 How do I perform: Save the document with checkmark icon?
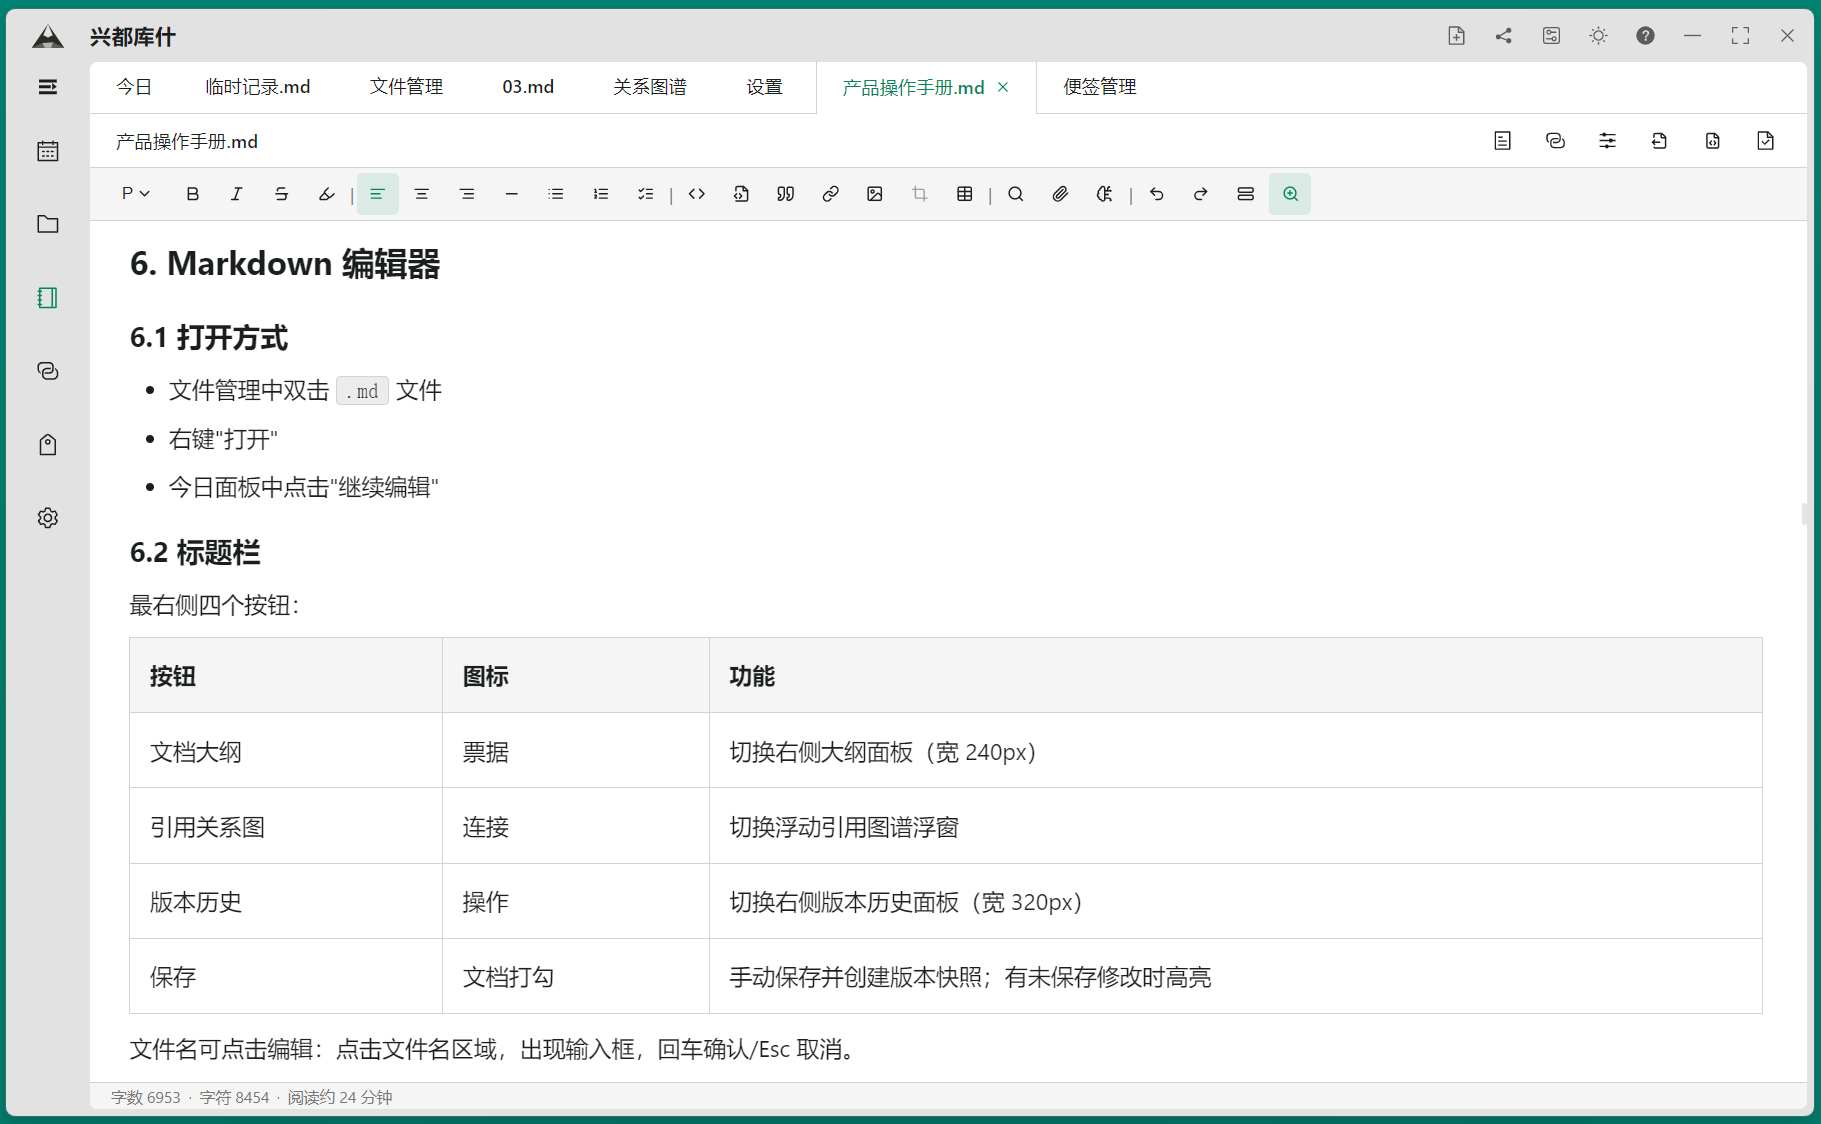(x=1765, y=141)
